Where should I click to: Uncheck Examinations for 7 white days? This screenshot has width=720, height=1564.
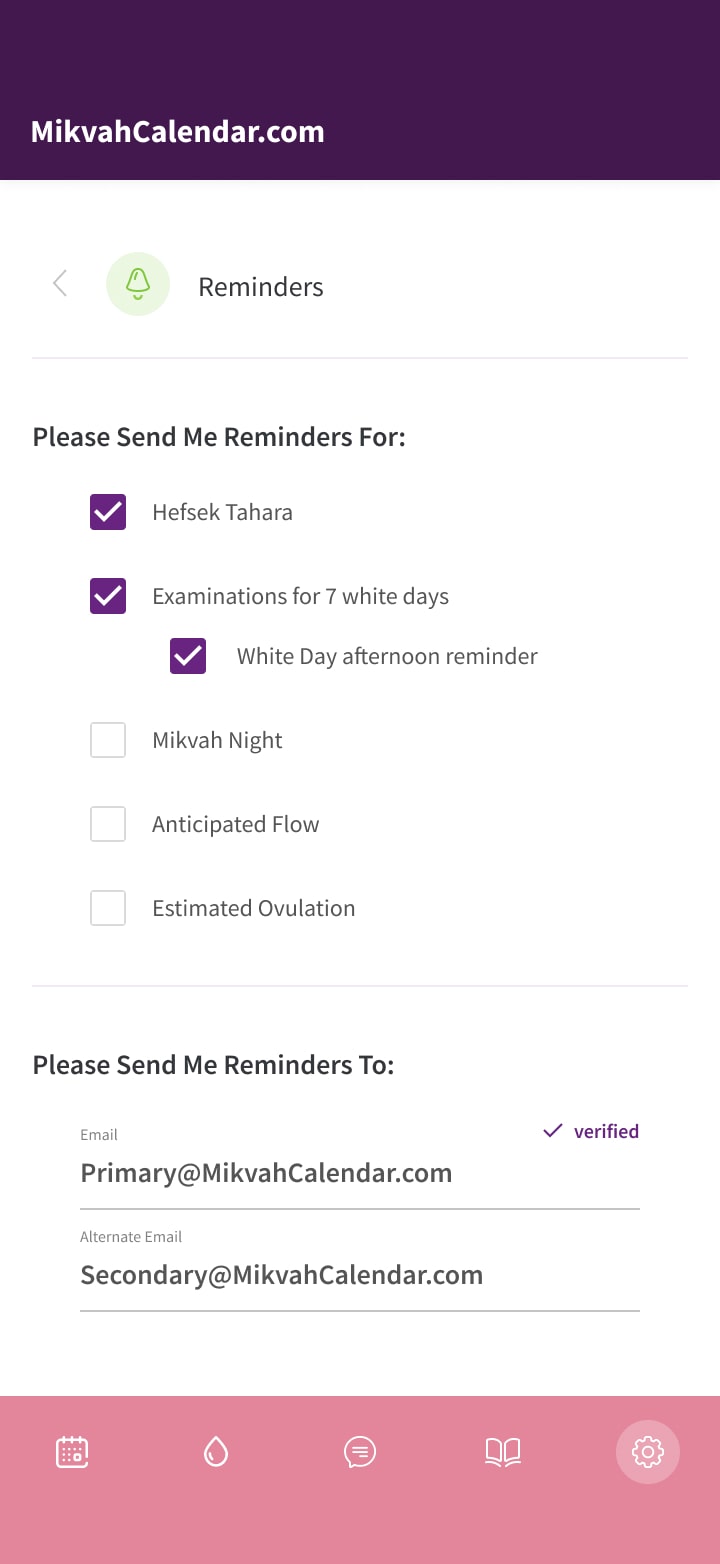[x=108, y=596]
